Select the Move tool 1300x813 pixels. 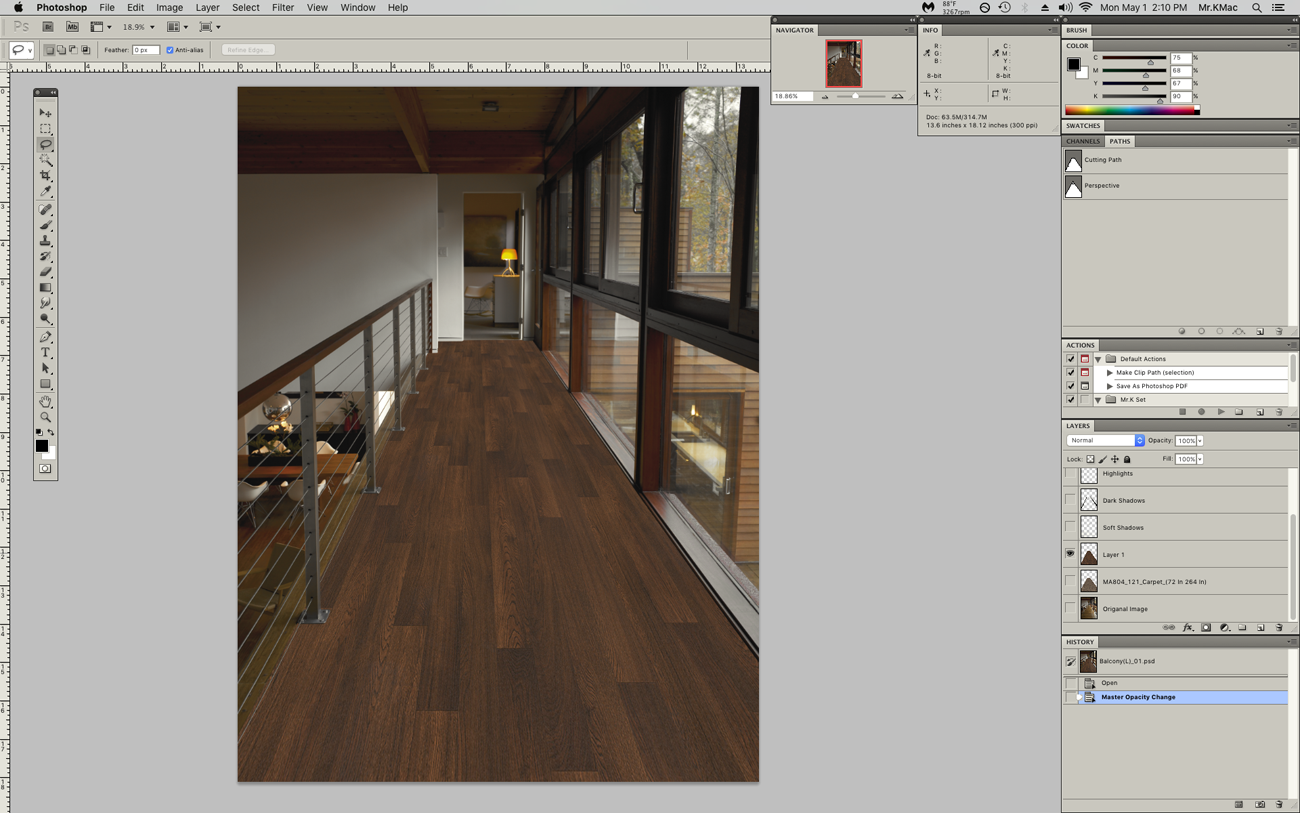[45, 113]
